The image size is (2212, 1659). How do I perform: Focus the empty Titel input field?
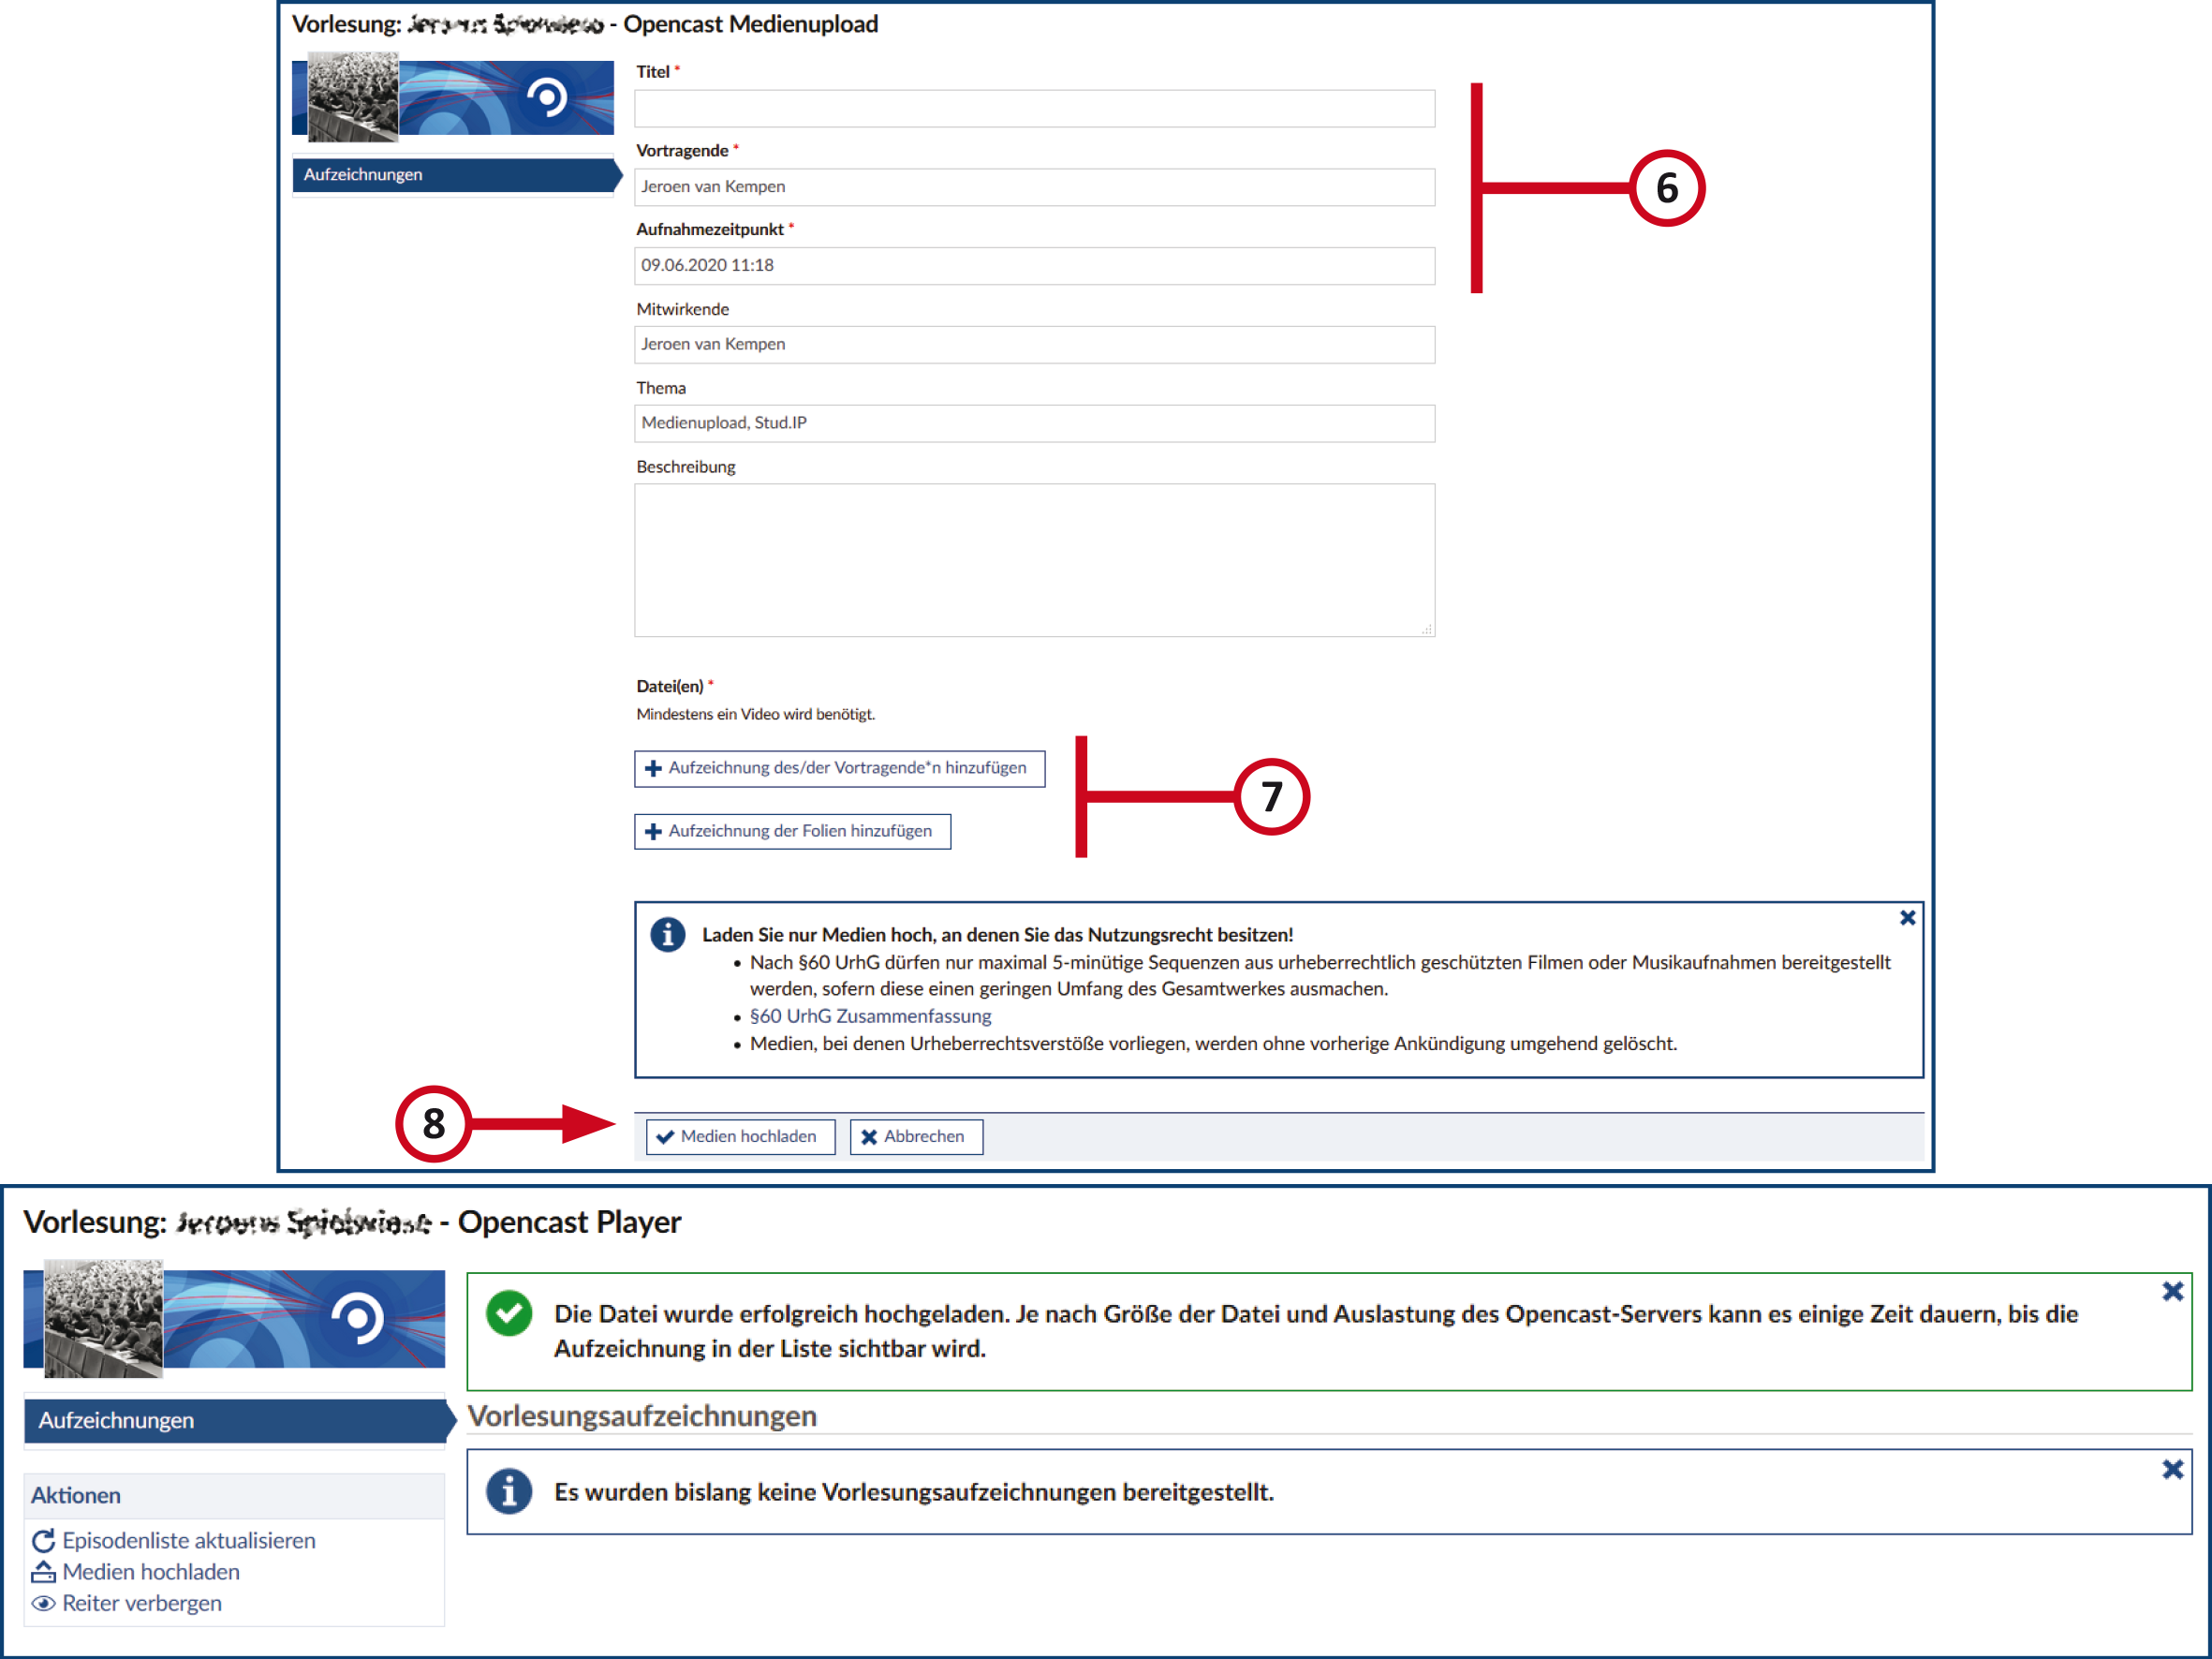[x=1034, y=109]
